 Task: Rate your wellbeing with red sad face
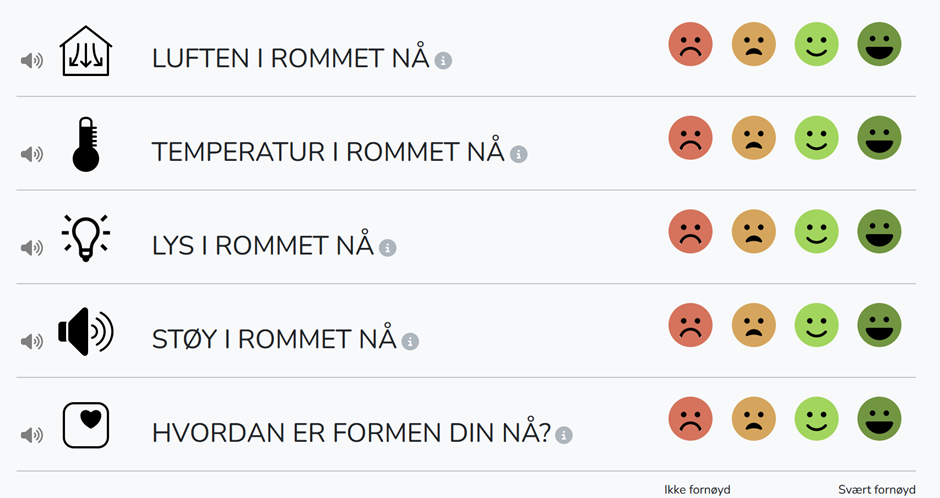click(691, 418)
